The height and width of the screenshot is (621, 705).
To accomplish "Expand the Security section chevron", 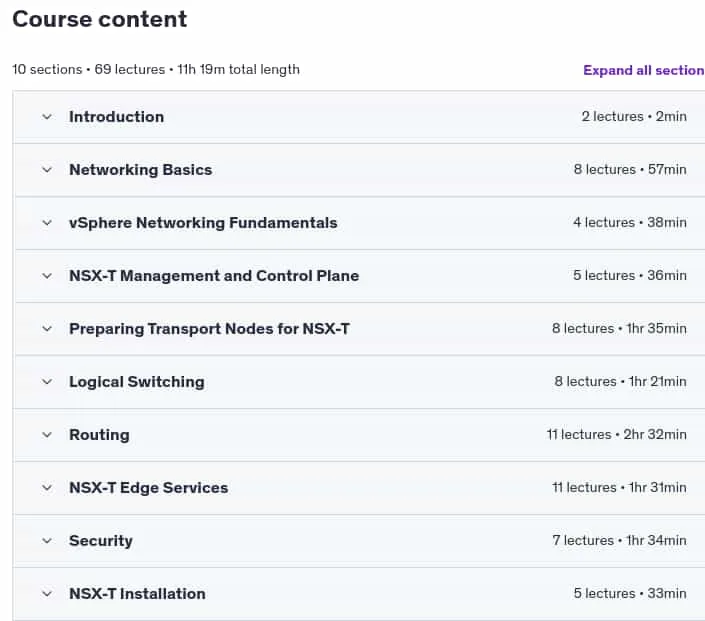I will tap(47, 541).
